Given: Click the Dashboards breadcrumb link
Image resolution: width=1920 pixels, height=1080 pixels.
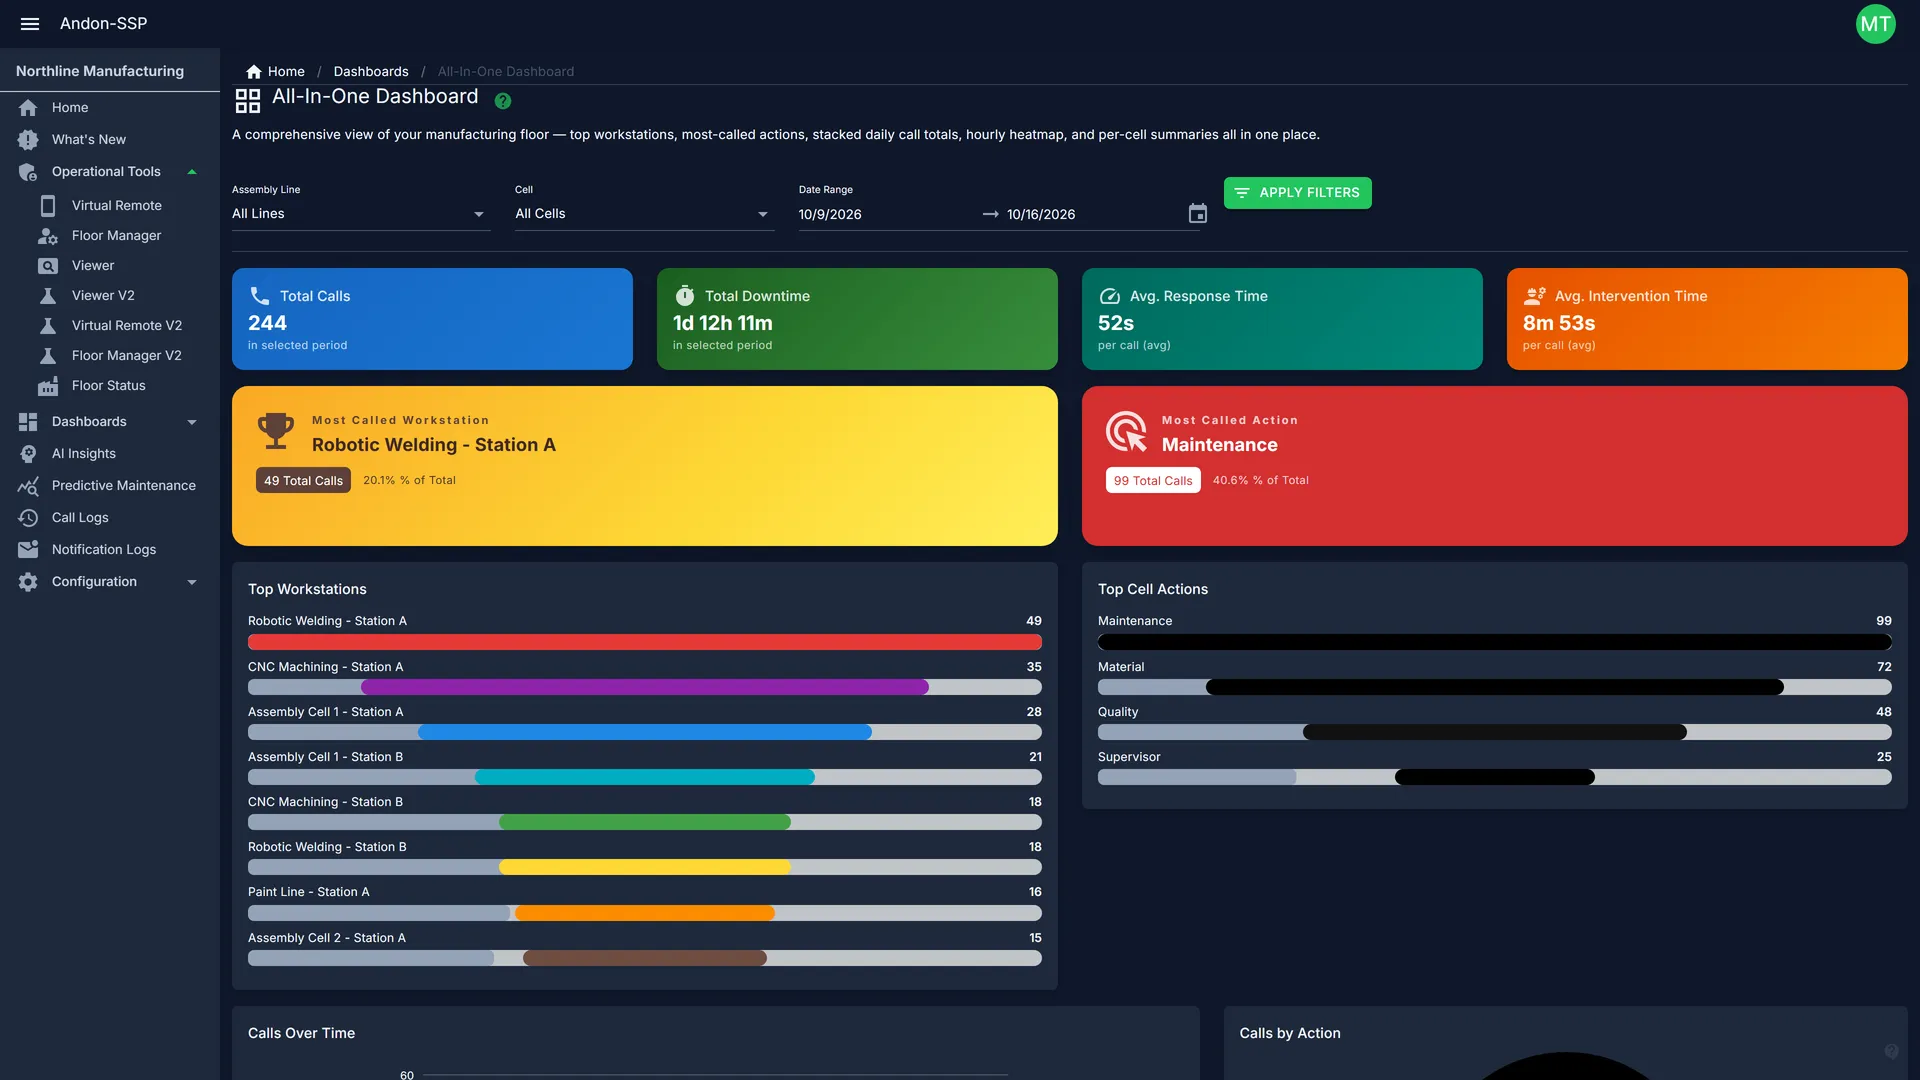Looking at the screenshot, I should pyautogui.click(x=371, y=71).
